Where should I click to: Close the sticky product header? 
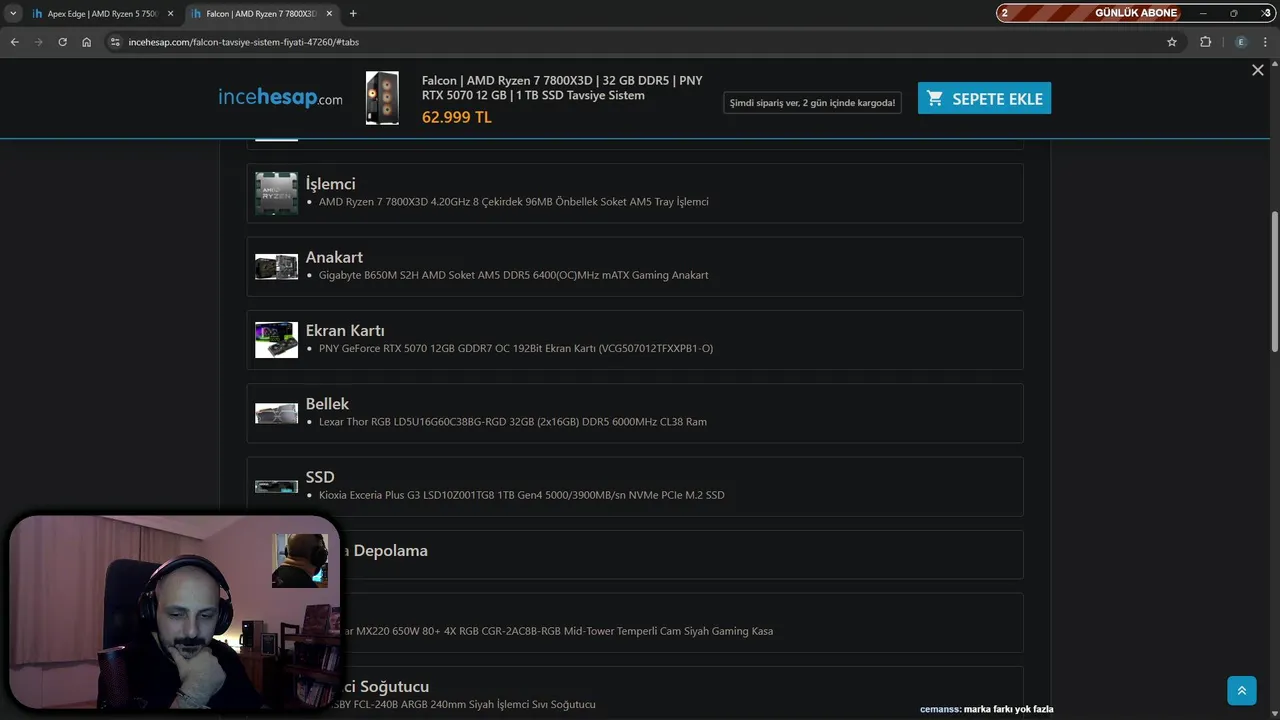pos(1258,70)
